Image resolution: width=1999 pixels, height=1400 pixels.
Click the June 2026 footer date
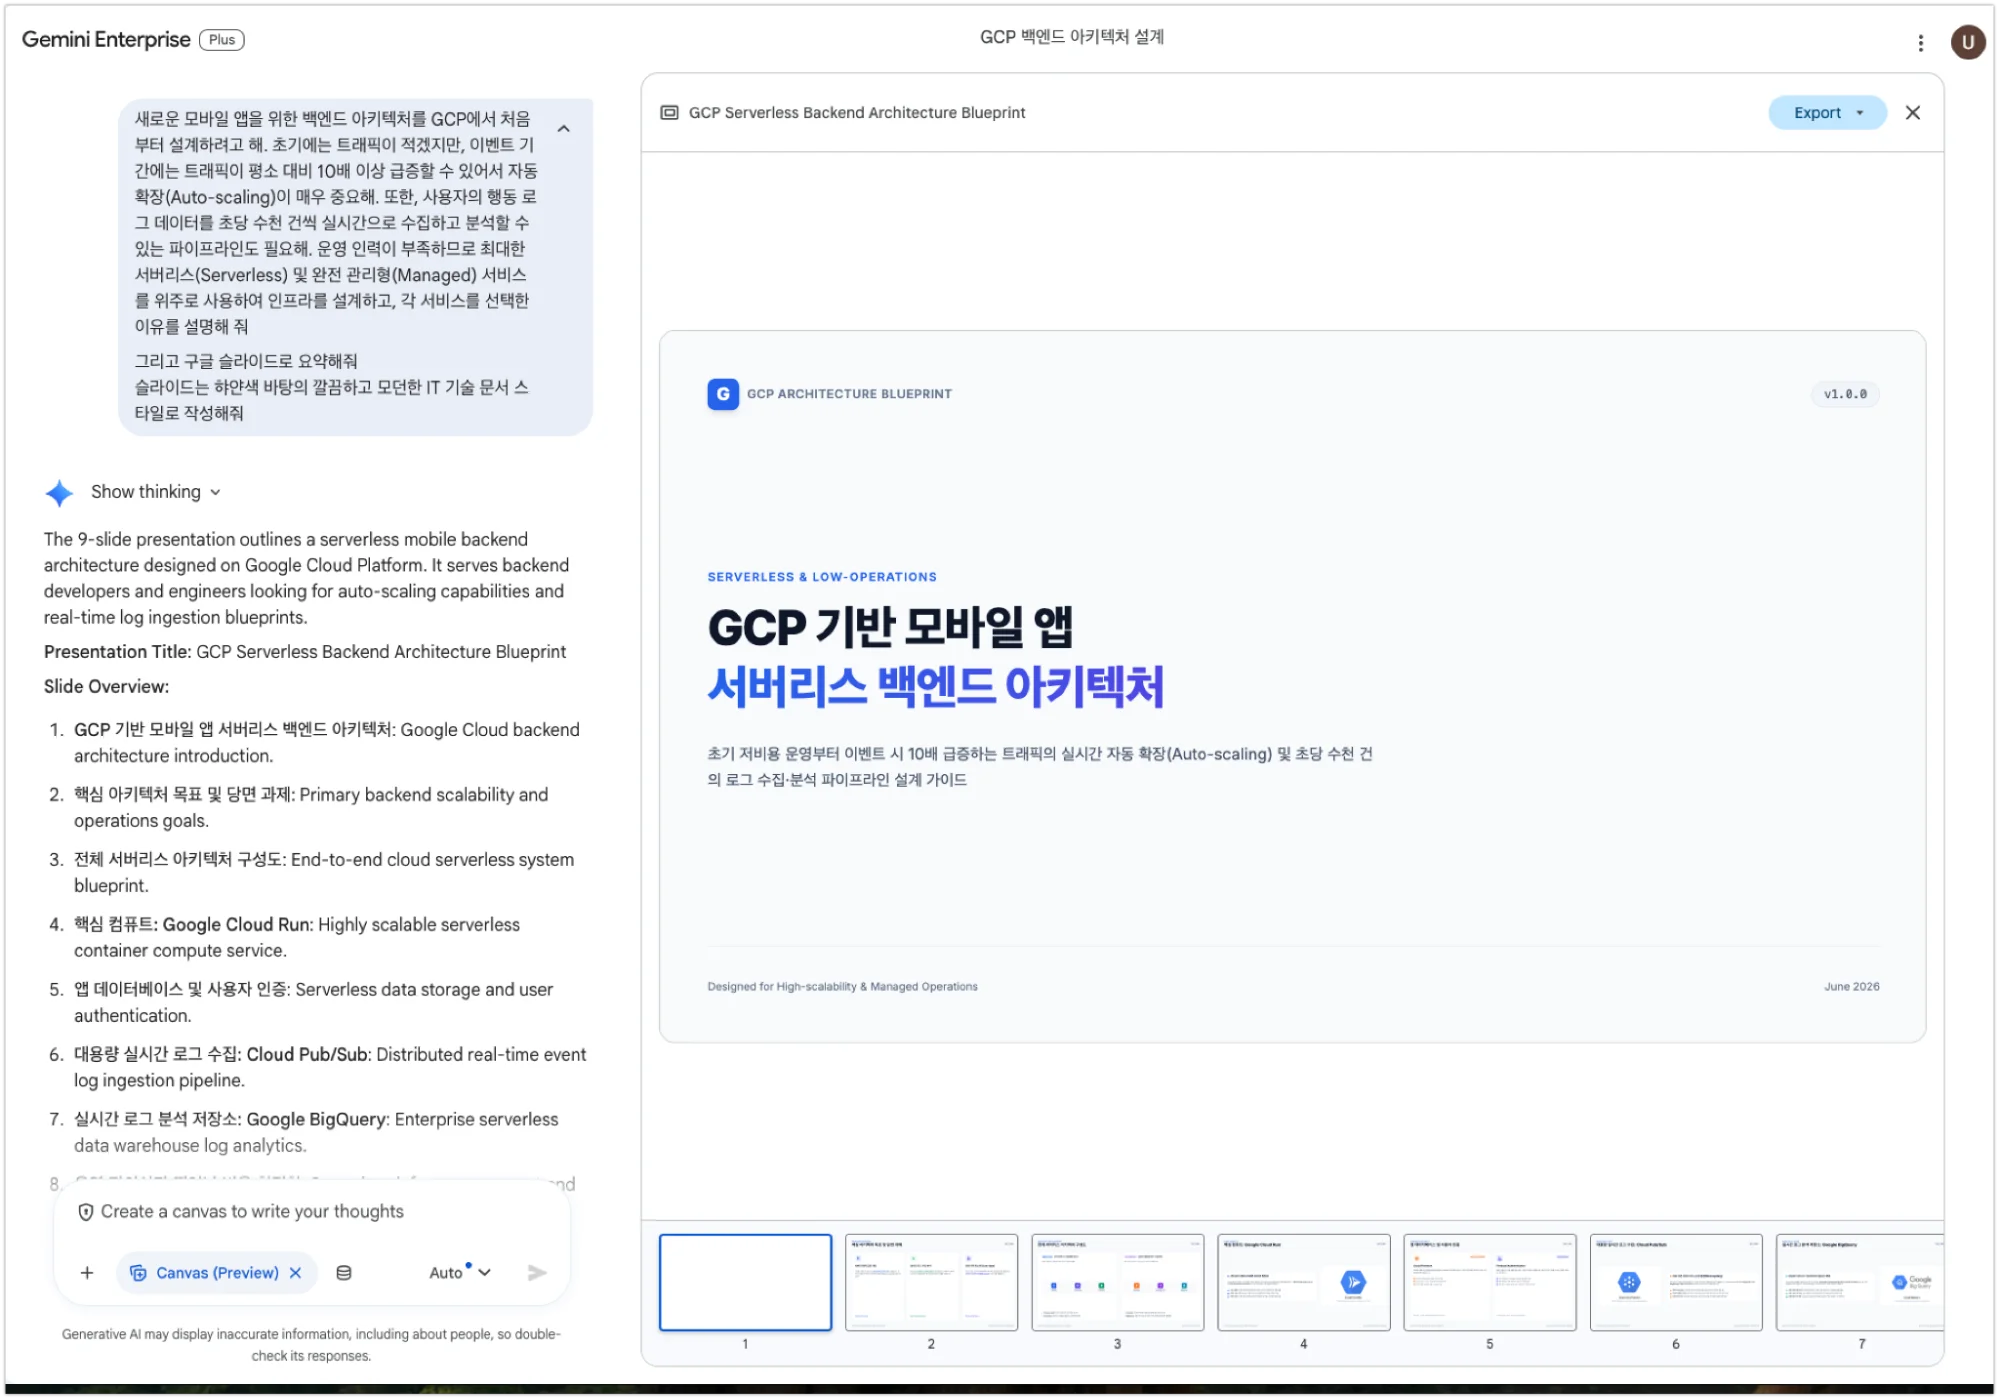pos(1851,986)
